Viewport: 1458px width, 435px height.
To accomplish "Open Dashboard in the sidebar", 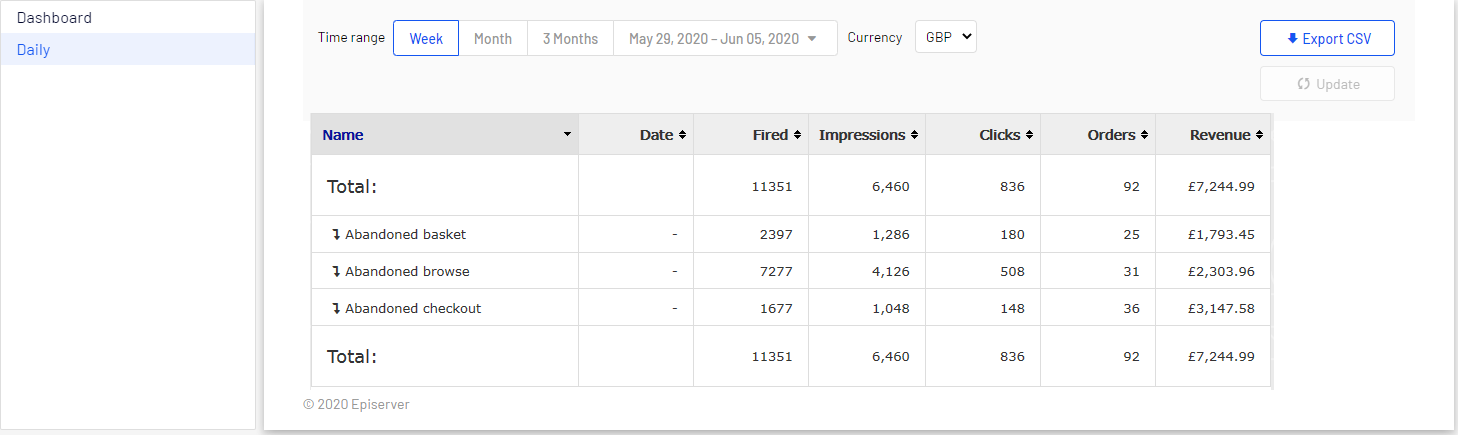I will coord(54,17).
